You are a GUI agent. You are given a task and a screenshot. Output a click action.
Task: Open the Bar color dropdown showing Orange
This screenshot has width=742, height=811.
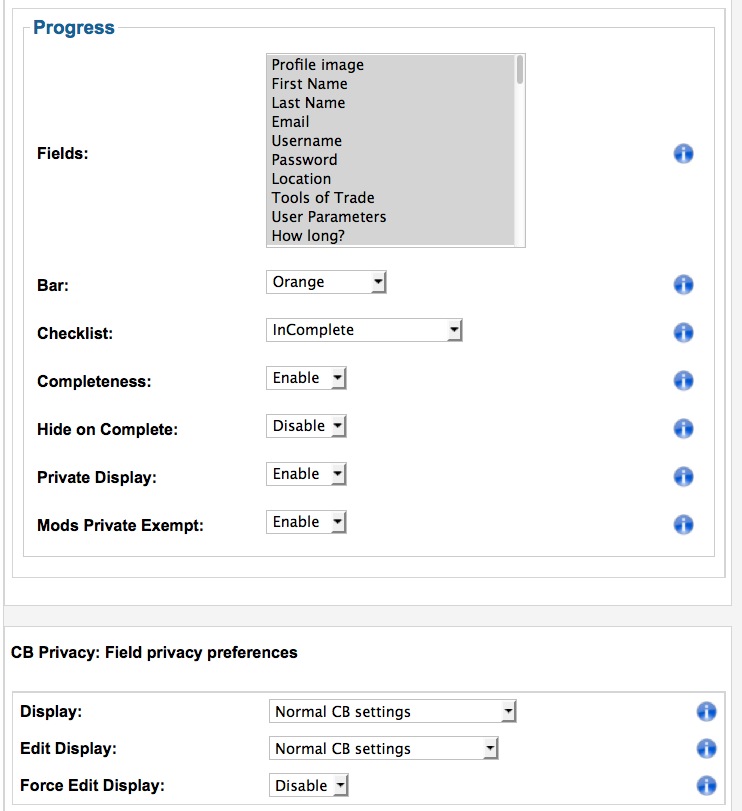[x=326, y=282]
